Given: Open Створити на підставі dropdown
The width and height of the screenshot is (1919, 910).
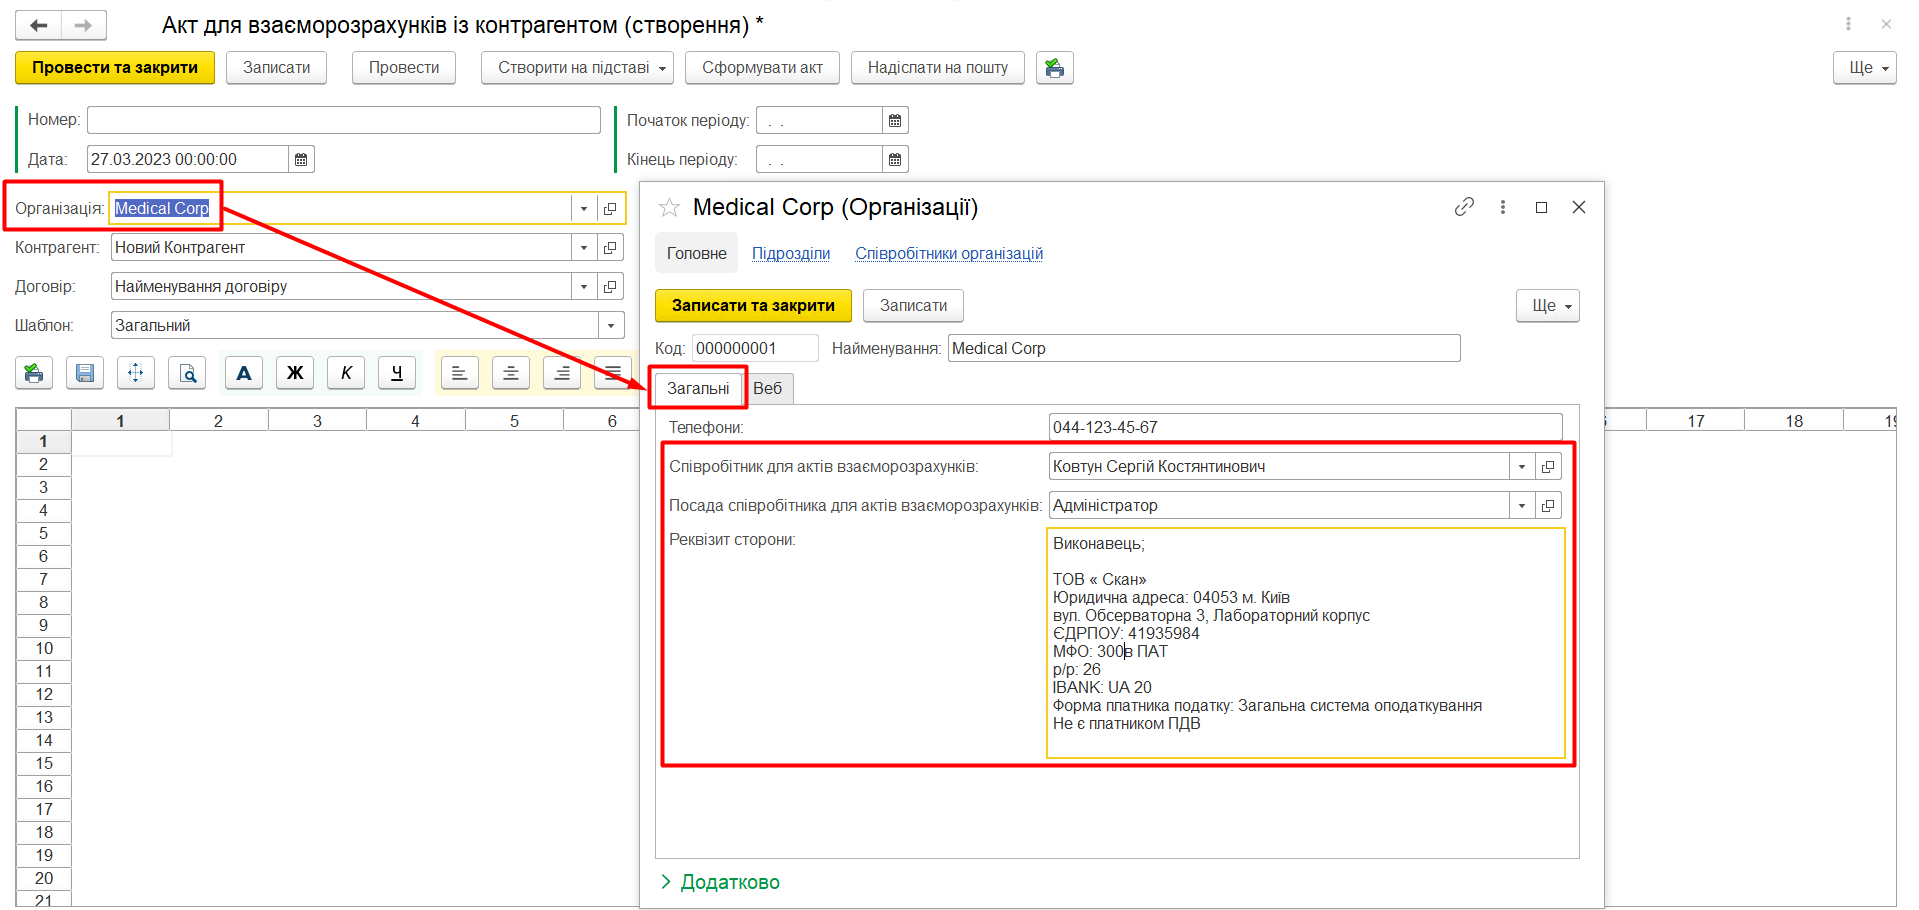Looking at the screenshot, I should 577,68.
